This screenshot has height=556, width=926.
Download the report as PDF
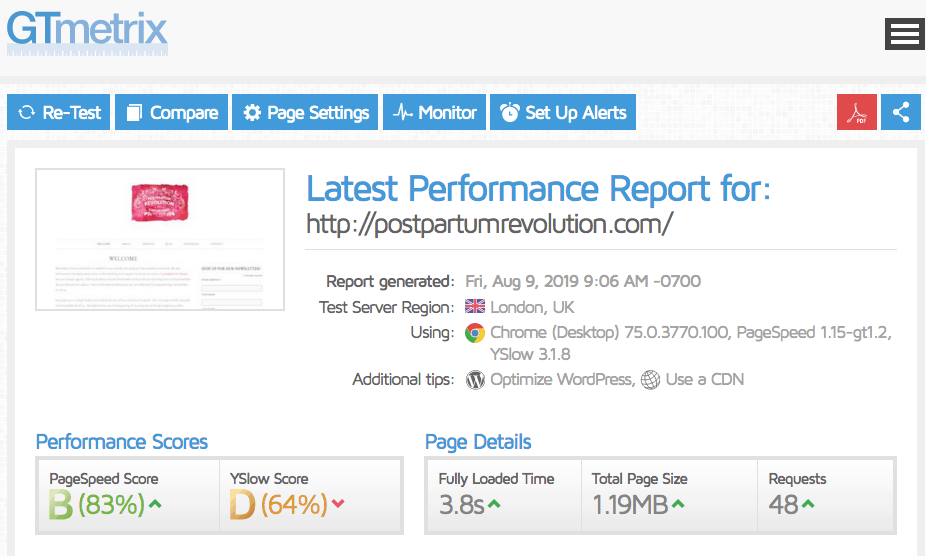click(x=857, y=112)
